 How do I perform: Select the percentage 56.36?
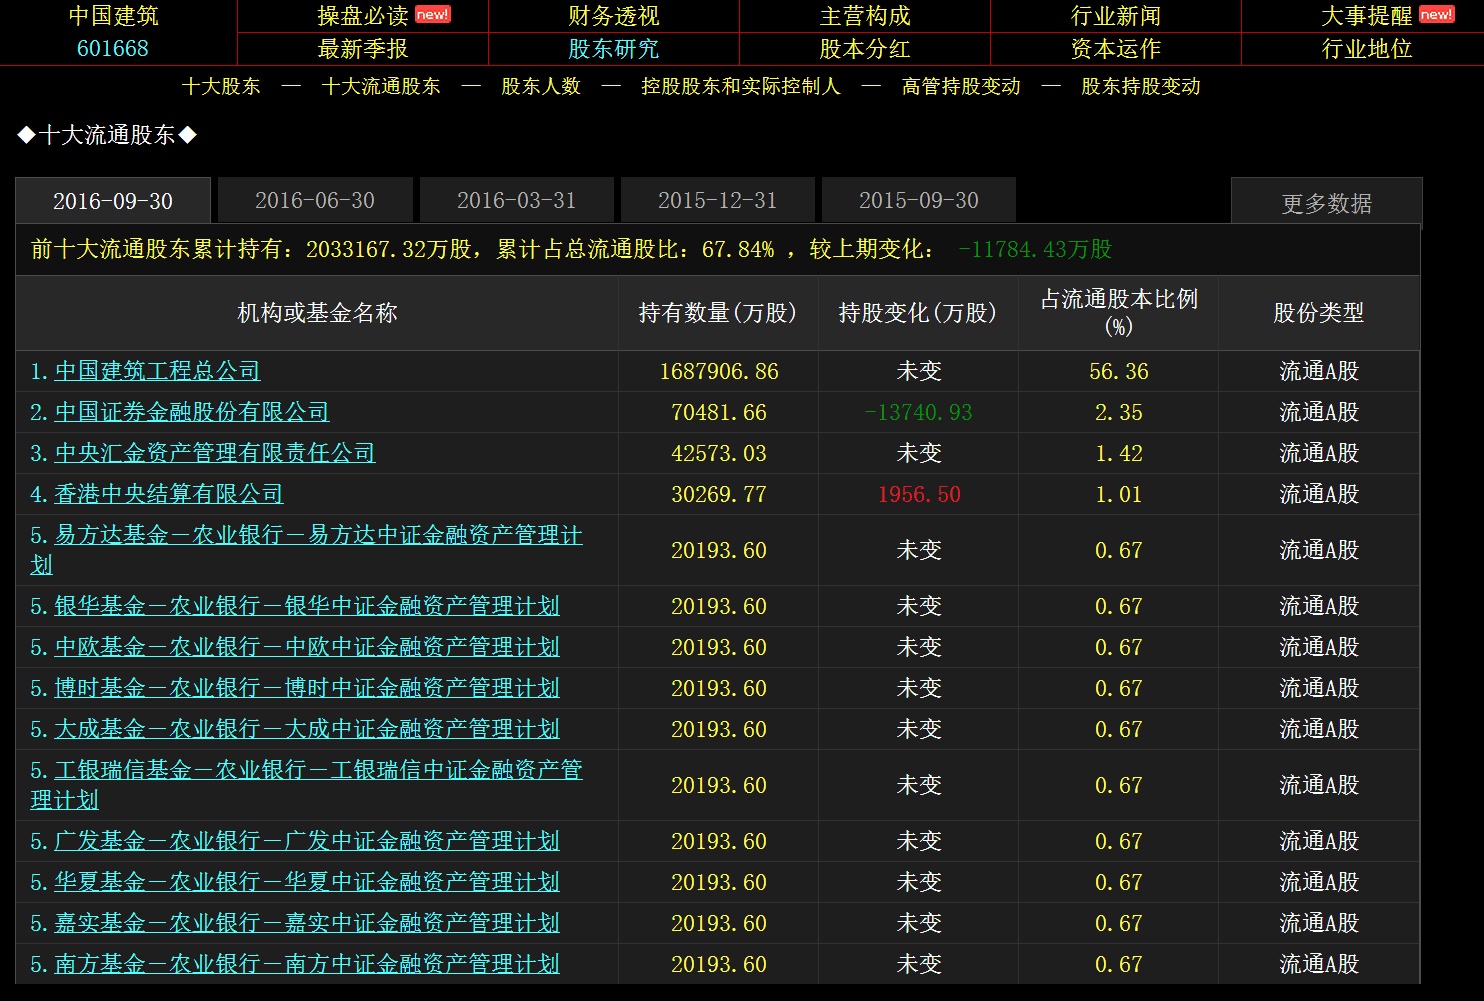point(1119,372)
